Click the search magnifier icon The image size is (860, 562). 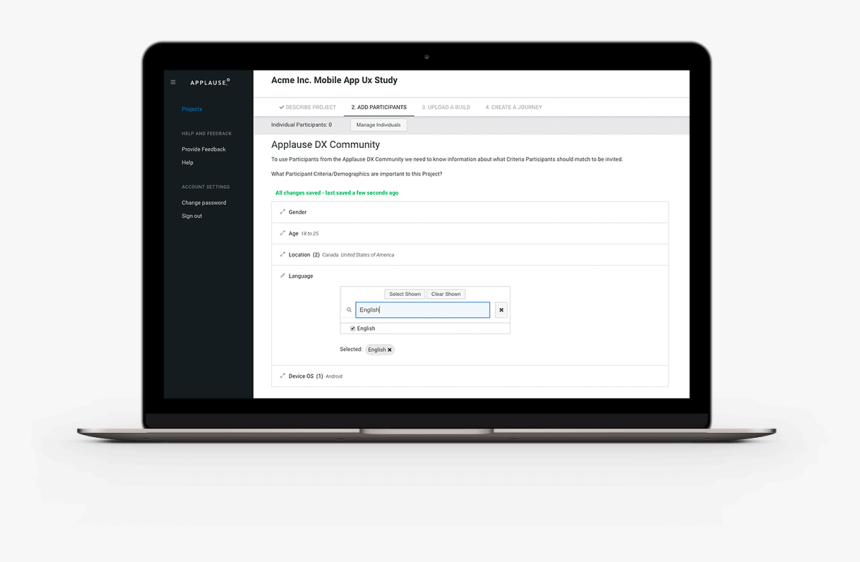pyautogui.click(x=349, y=310)
